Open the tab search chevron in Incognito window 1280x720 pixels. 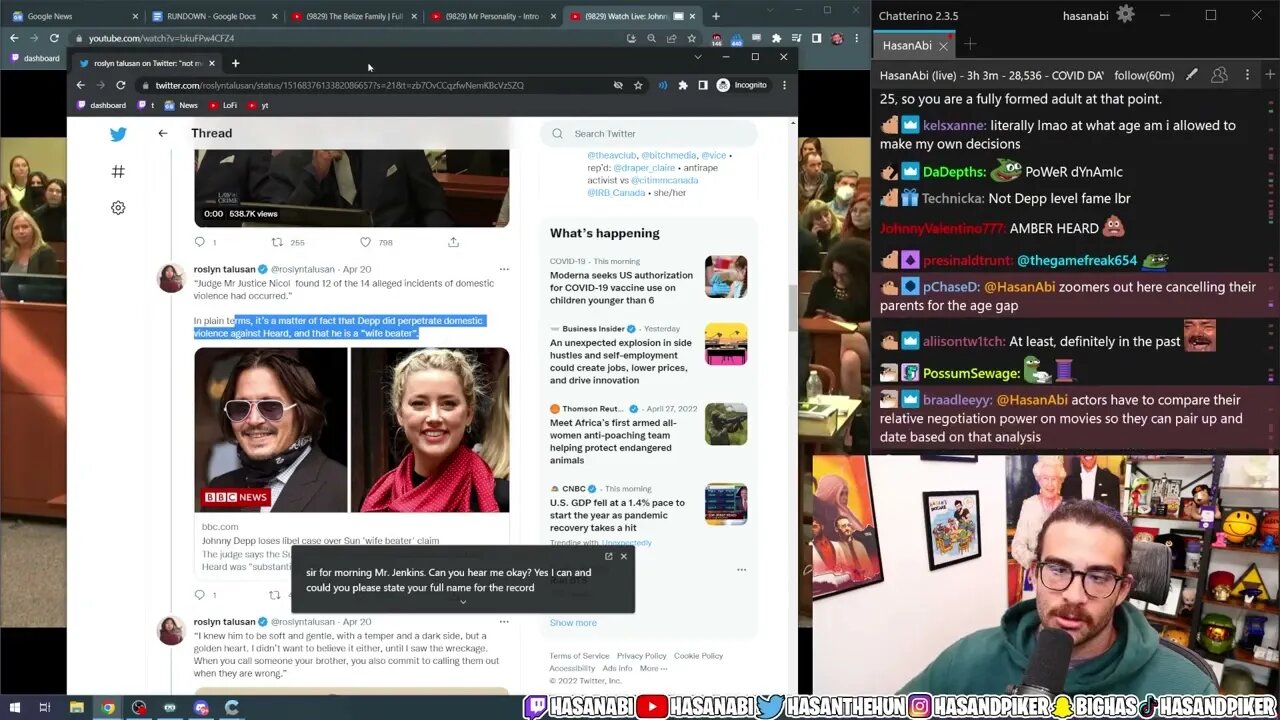coord(698,57)
